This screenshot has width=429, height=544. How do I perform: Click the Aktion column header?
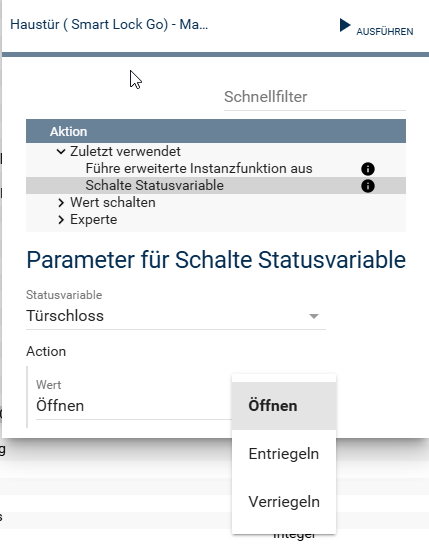pos(216,131)
